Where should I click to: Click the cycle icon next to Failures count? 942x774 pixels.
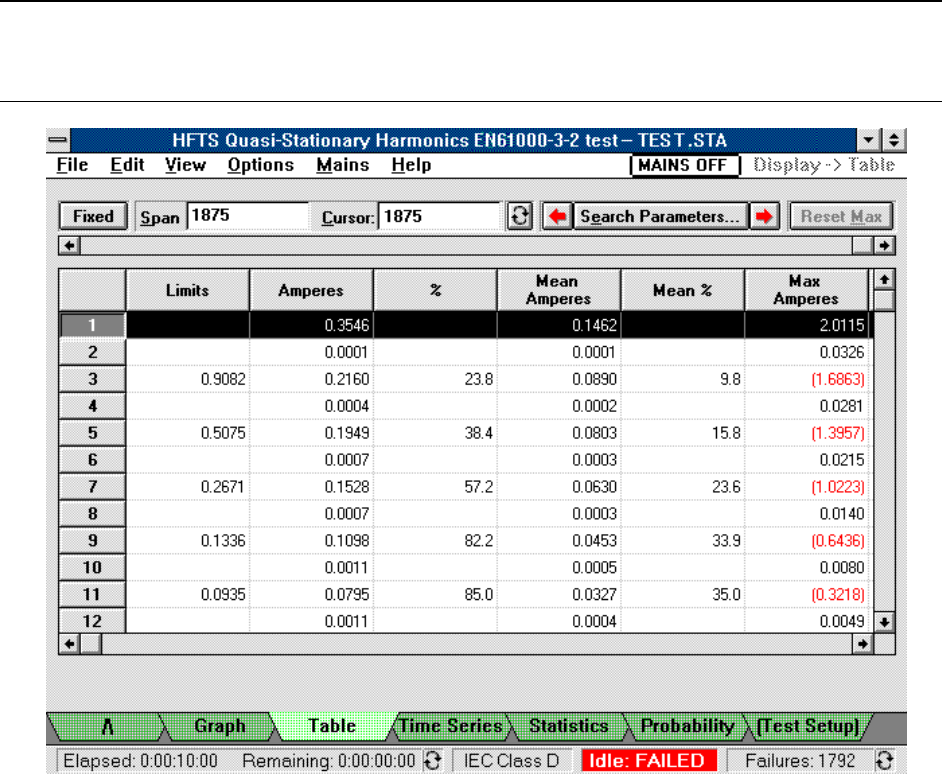[884, 760]
